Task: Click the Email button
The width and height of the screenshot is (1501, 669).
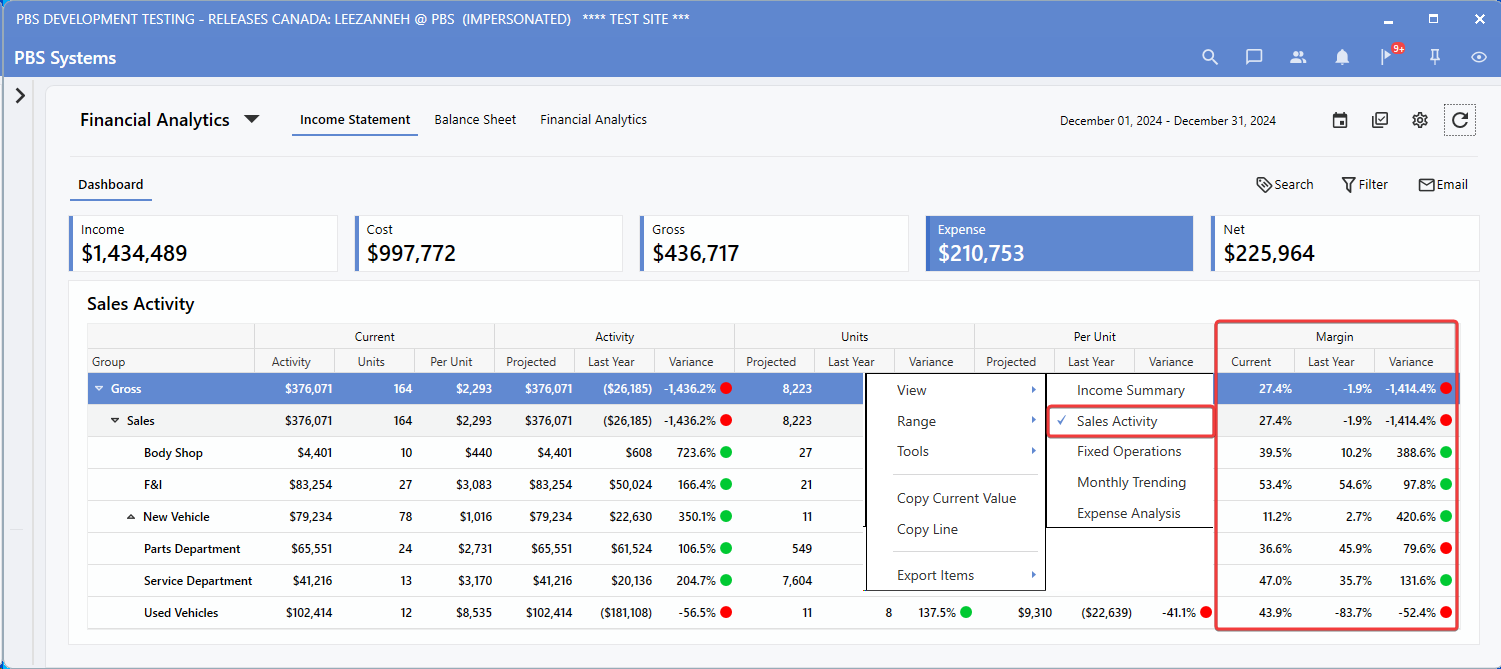Action: click(1443, 184)
